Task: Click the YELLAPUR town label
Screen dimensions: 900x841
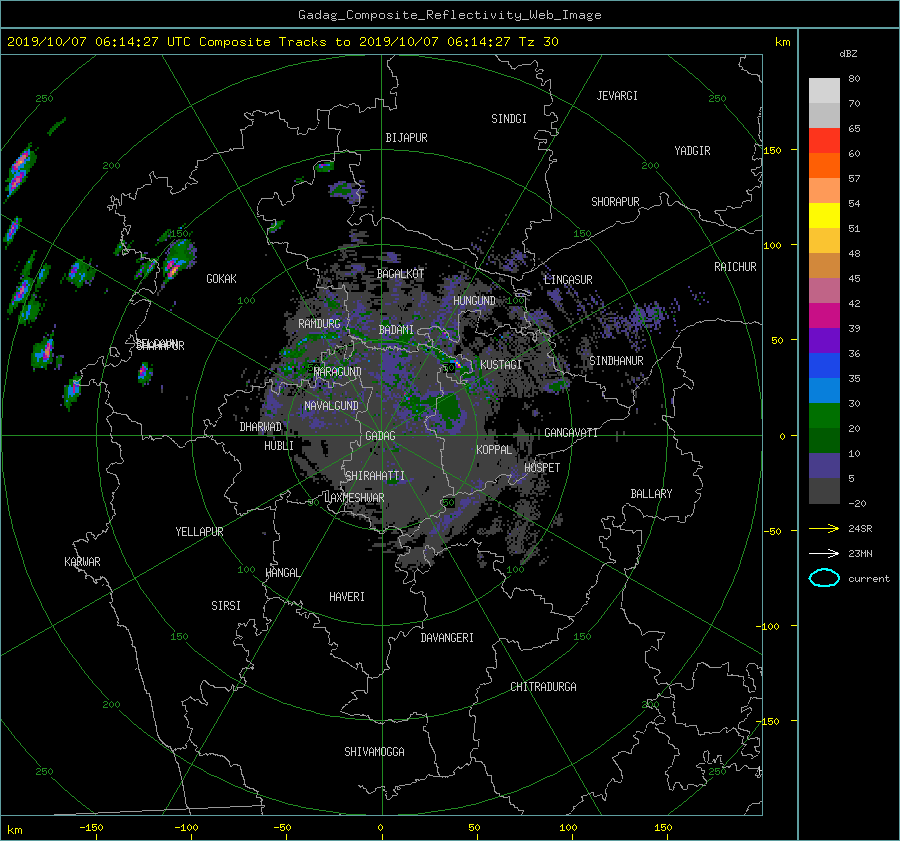Action: 199,532
